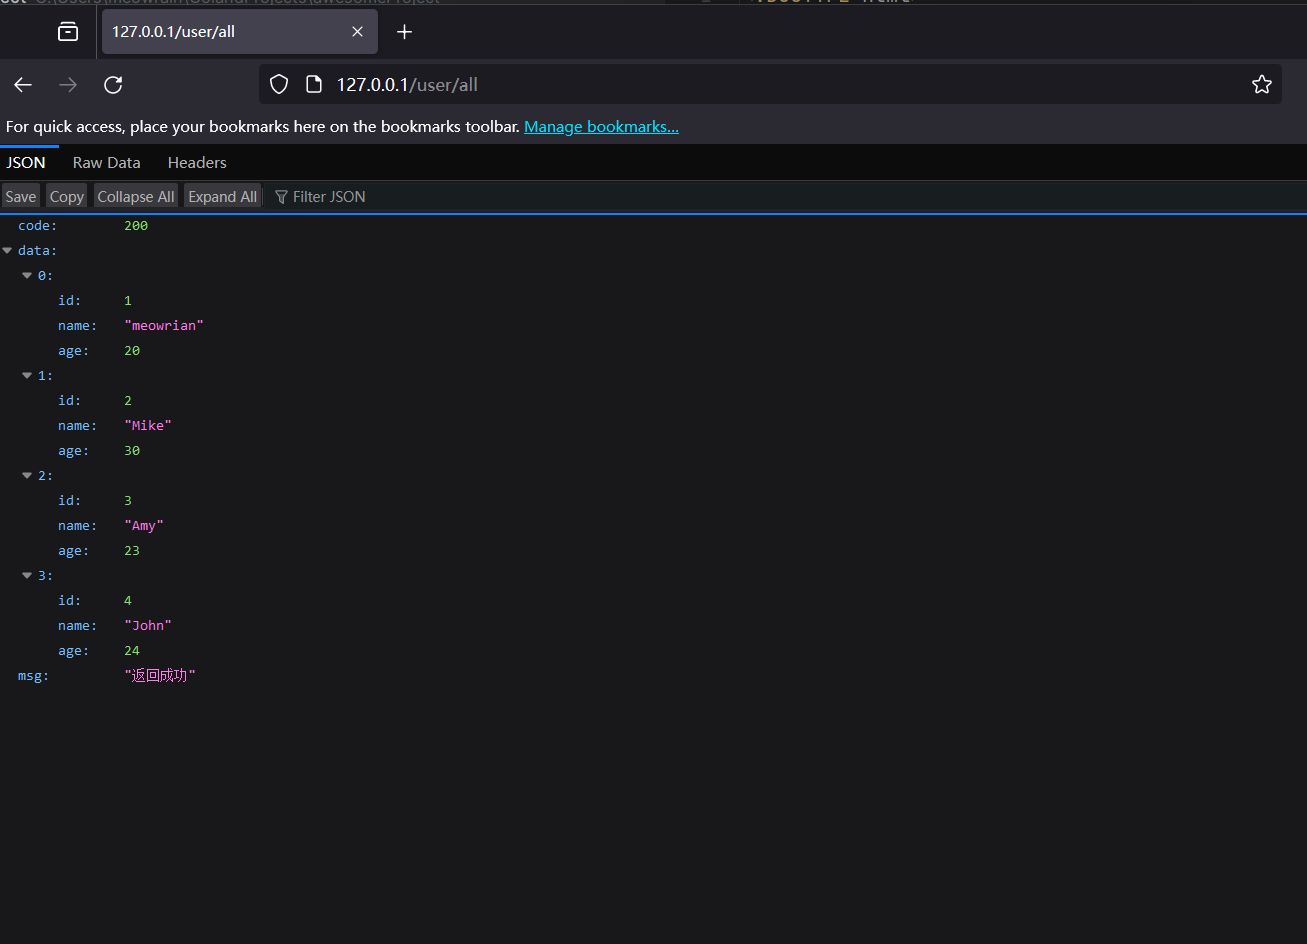Click the page info icon in address bar
The image size is (1307, 944).
[313, 85]
